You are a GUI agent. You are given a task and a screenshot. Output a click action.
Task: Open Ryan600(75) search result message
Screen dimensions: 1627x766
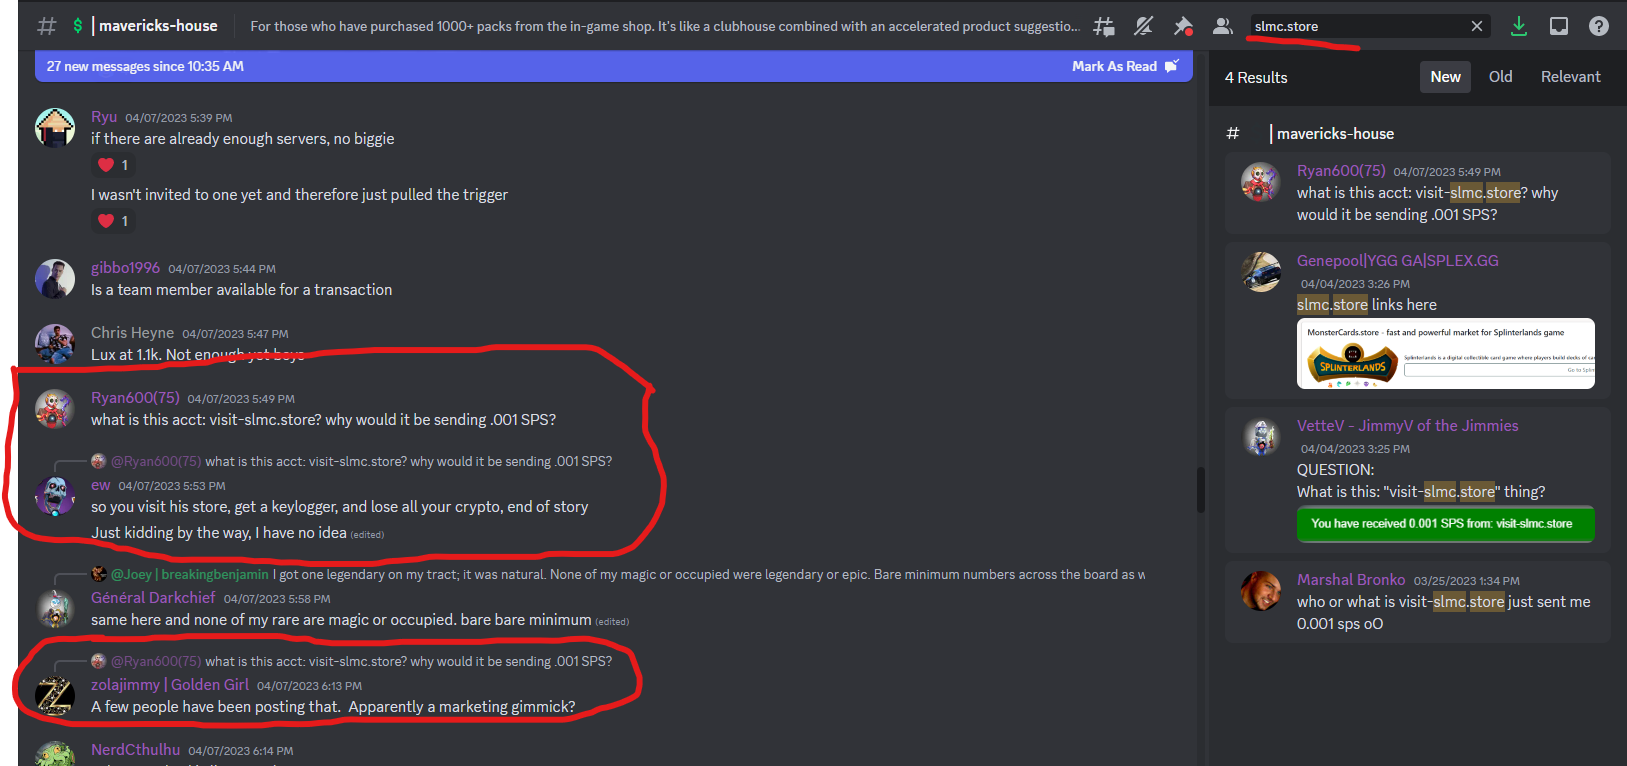(1417, 193)
